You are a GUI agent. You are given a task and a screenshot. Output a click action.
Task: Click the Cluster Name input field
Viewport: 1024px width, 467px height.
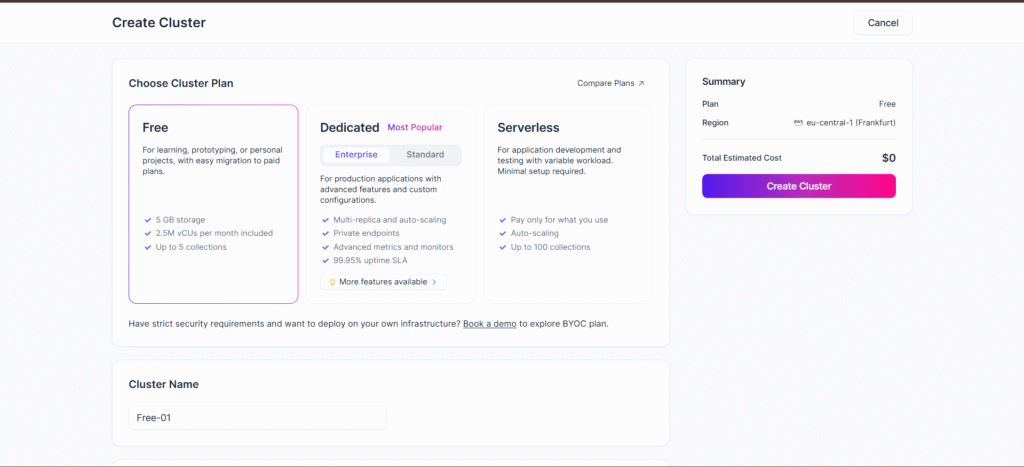(x=257, y=418)
